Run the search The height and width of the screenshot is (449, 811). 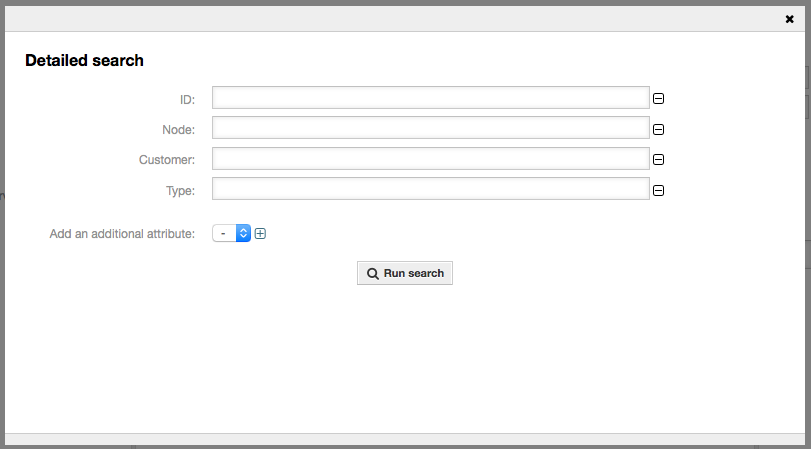[x=405, y=273]
